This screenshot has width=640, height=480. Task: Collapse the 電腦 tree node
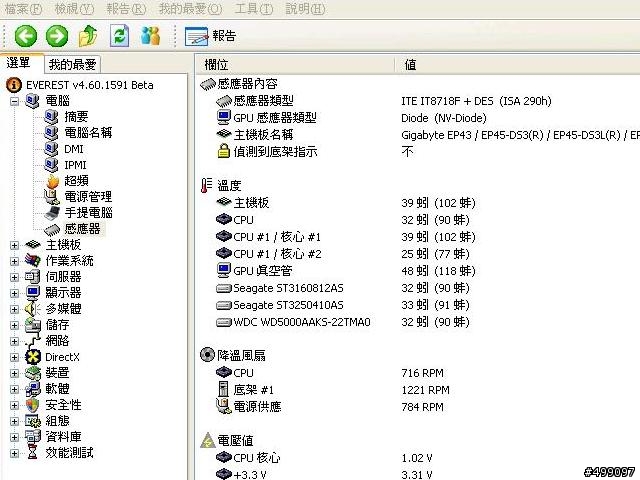pos(14,101)
